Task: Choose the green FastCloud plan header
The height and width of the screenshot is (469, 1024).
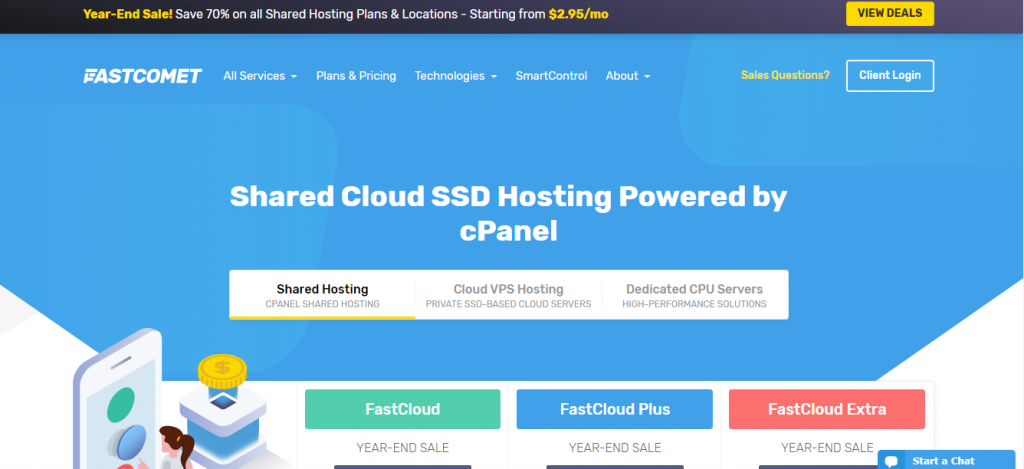Action: point(402,409)
